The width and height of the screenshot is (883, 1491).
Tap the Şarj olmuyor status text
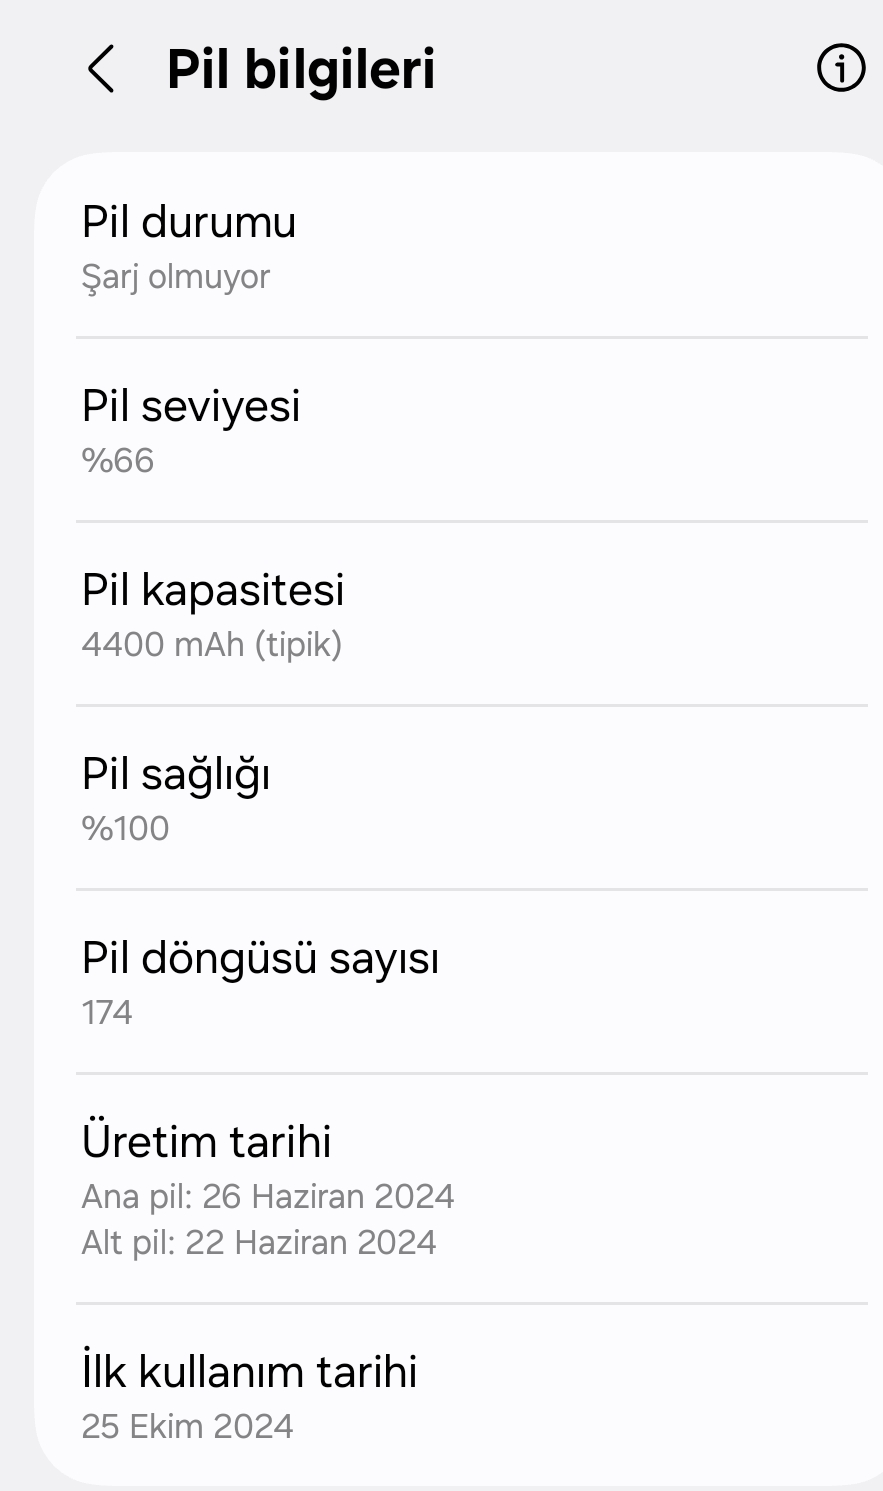coord(176,277)
